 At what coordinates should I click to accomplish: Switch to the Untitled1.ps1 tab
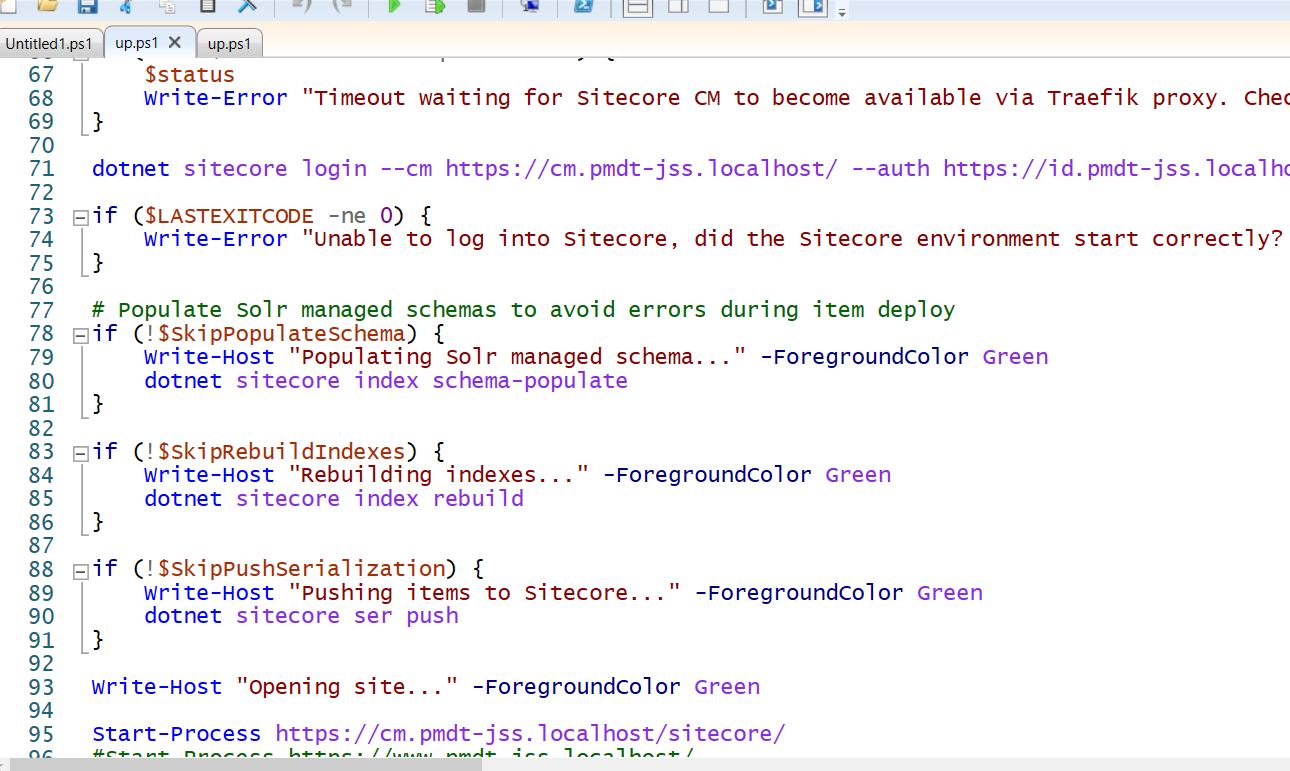click(48, 43)
